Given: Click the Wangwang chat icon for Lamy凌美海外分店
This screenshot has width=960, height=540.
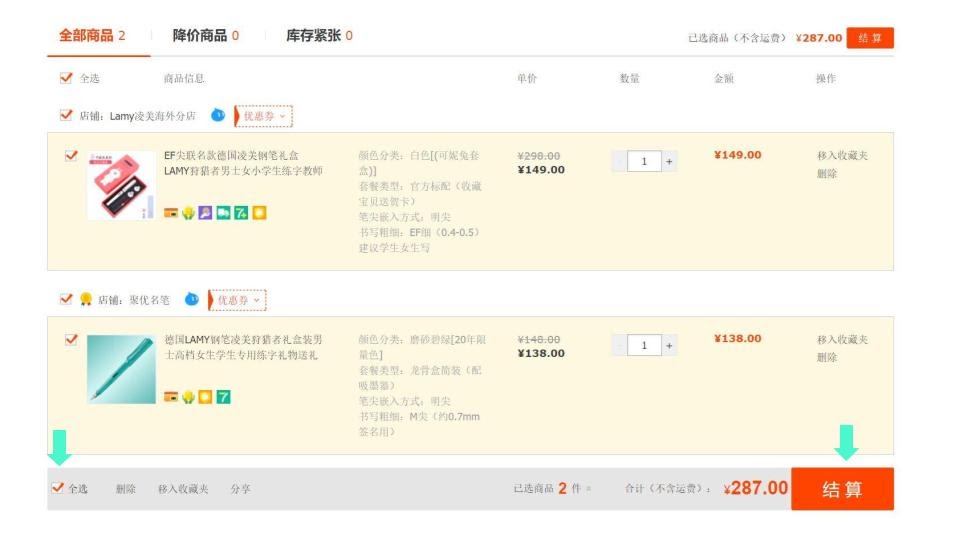Looking at the screenshot, I should click(218, 116).
